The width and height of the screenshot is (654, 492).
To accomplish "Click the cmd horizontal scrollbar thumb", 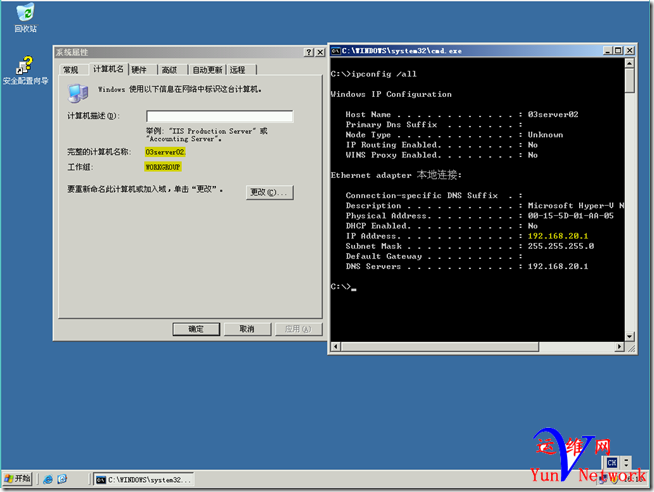I will [440, 346].
